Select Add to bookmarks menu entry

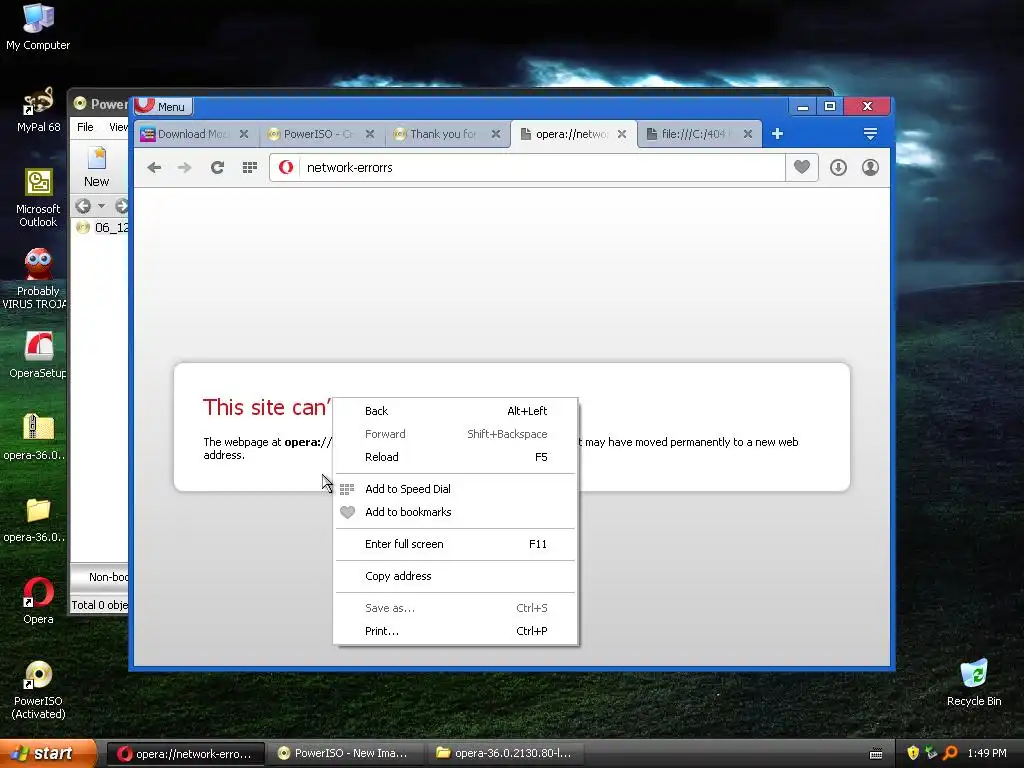(x=455, y=512)
